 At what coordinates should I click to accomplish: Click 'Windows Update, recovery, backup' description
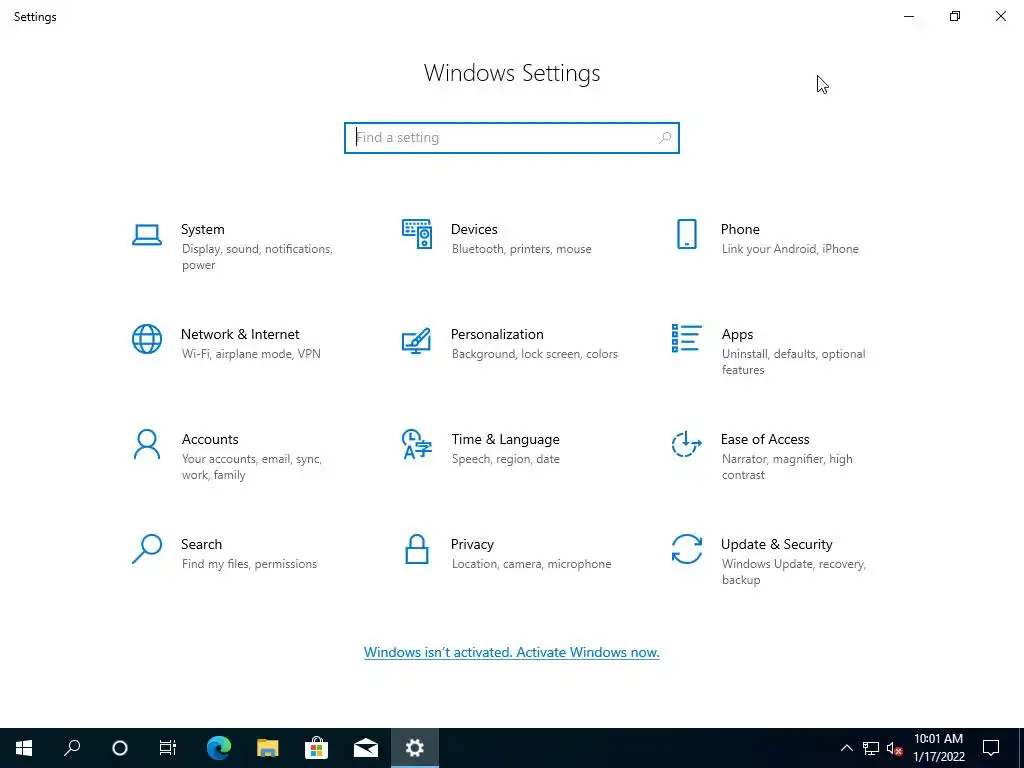coord(793,571)
